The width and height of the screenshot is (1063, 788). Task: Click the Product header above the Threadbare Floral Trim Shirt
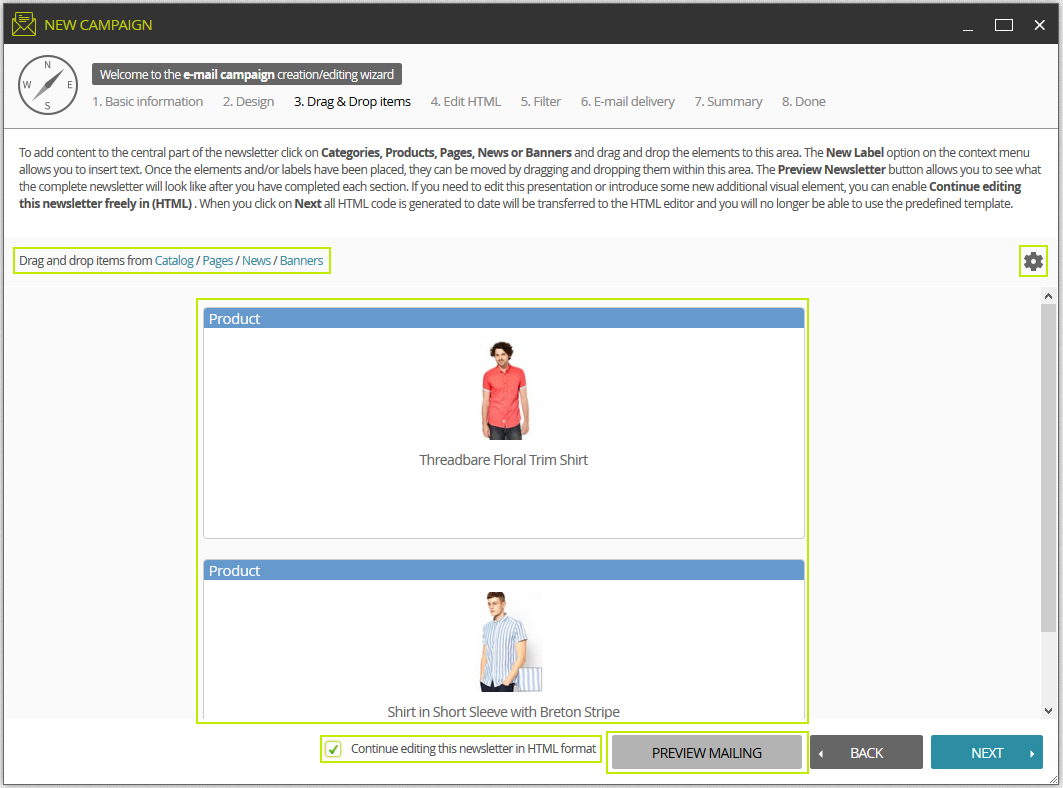tap(504, 318)
